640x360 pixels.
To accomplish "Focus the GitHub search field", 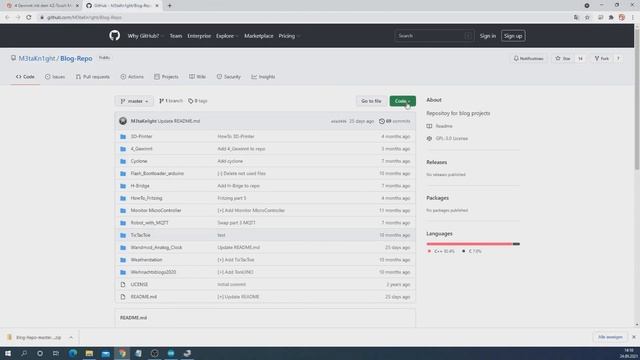I will (x=434, y=36).
